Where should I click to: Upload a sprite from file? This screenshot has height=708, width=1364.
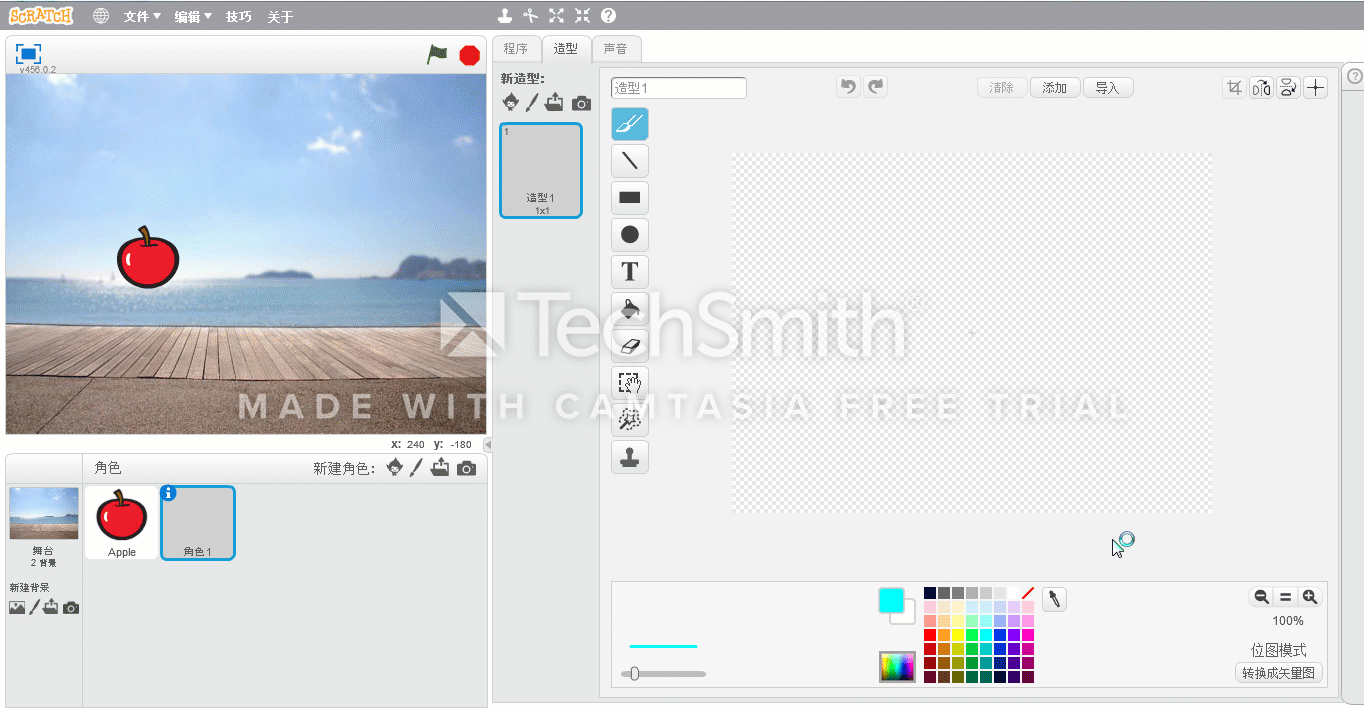440,467
